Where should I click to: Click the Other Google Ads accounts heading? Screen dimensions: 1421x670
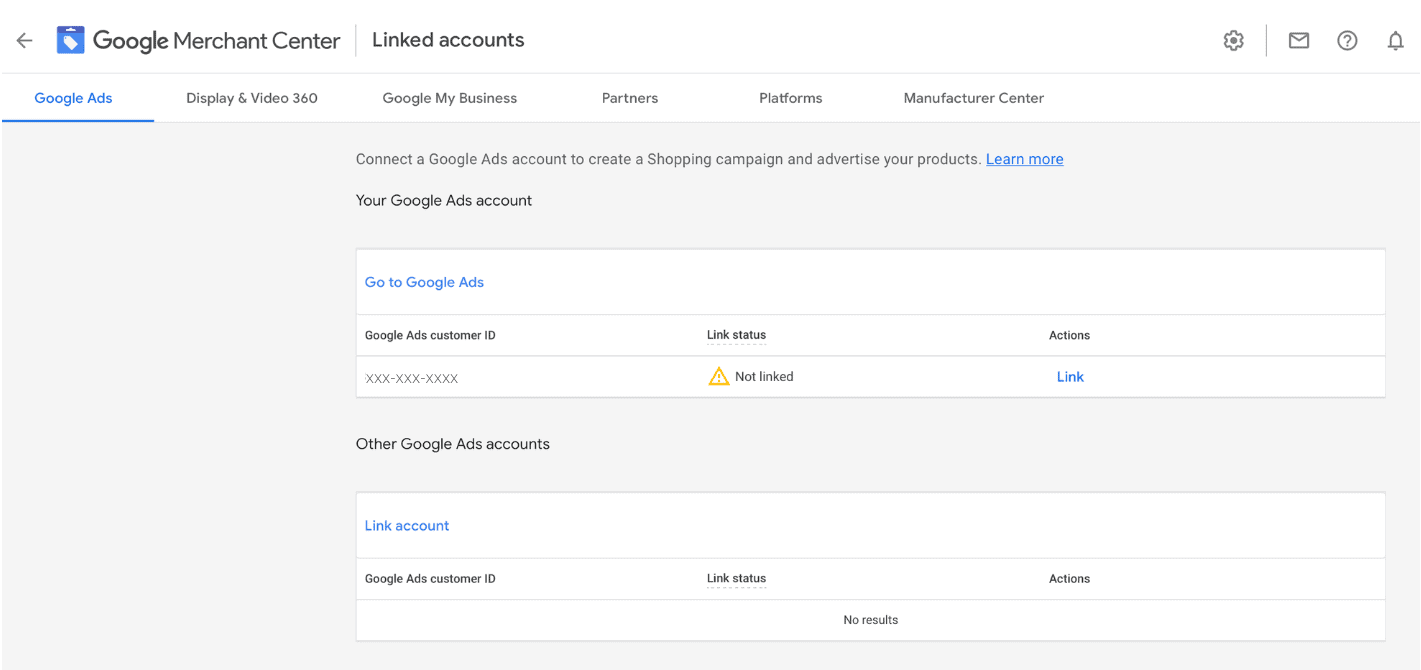pos(453,444)
